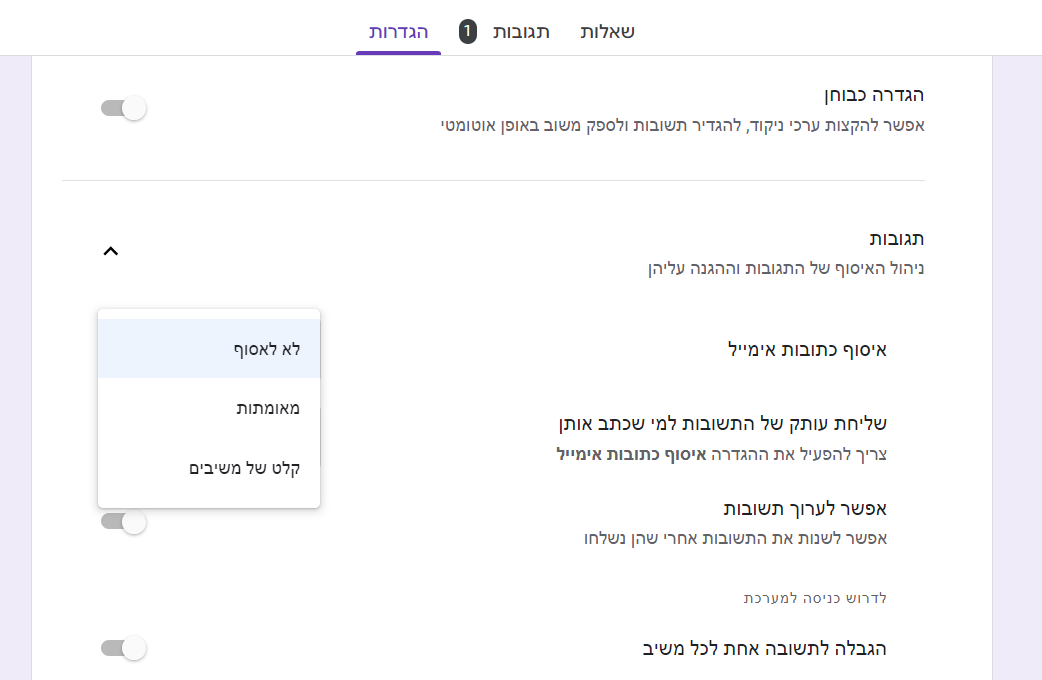Viewport: 1042px width, 680px height.
Task: Click the תגובות section heading
Action: pos(897,239)
